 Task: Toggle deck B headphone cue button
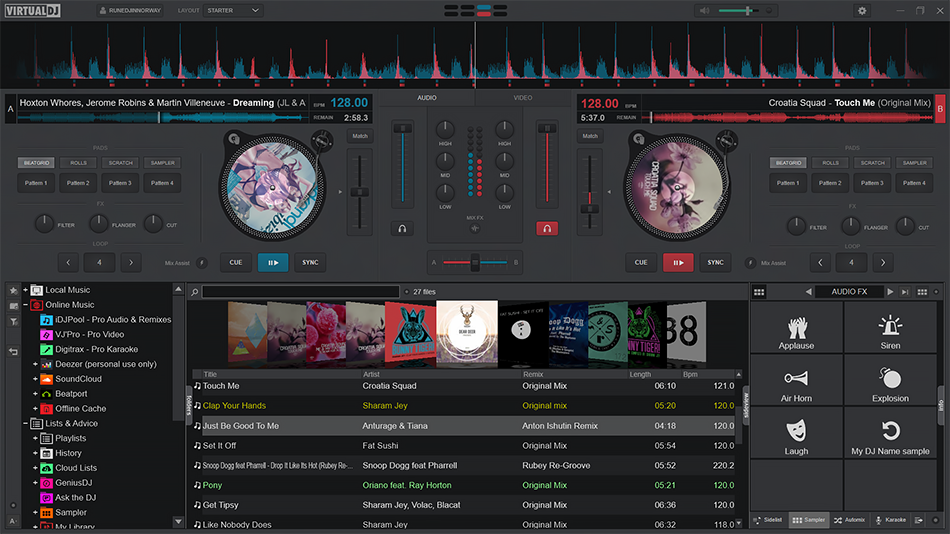(546, 228)
